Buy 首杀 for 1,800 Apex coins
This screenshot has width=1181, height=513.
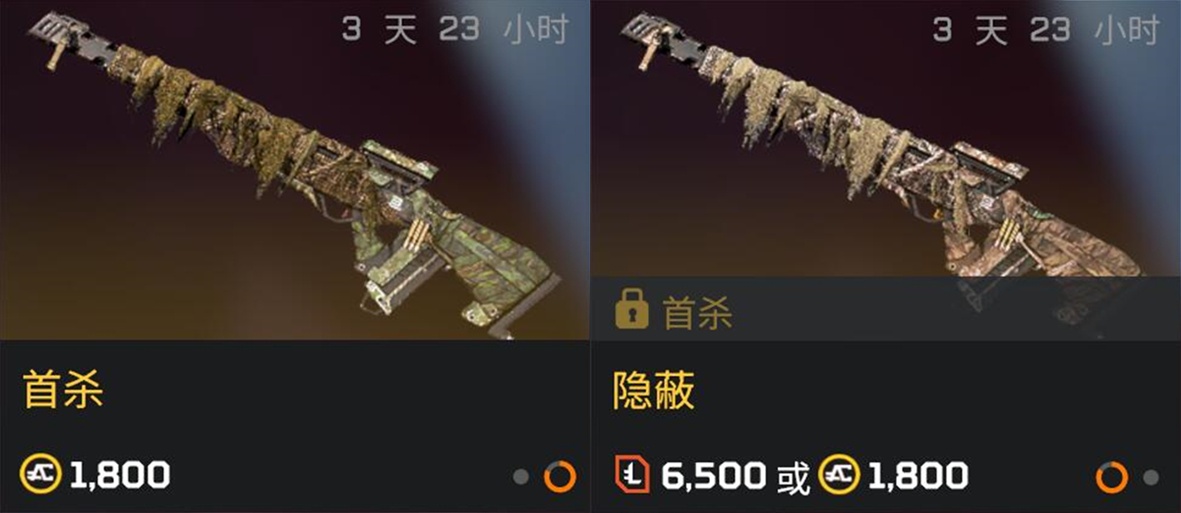coord(96,475)
